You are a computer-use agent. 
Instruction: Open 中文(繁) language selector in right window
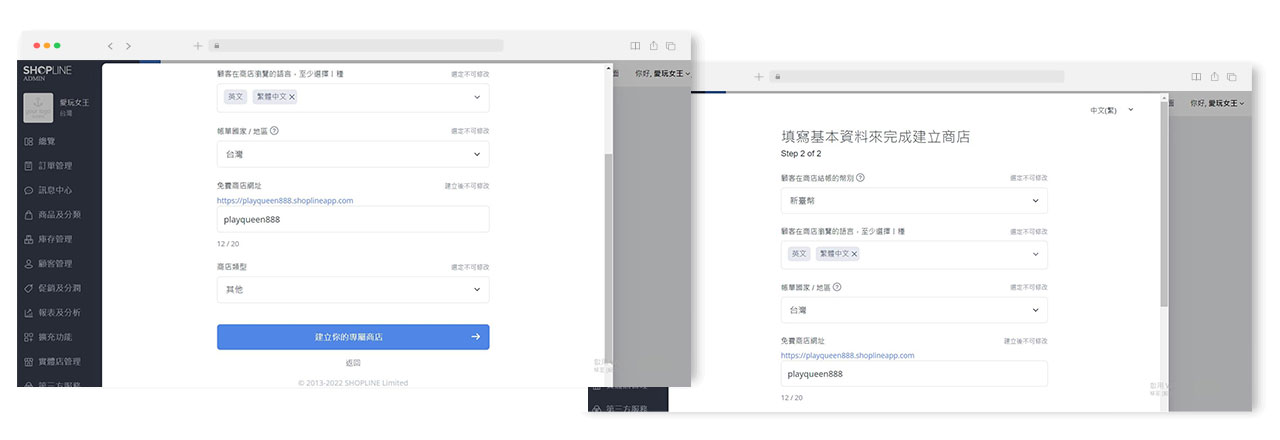1112,110
